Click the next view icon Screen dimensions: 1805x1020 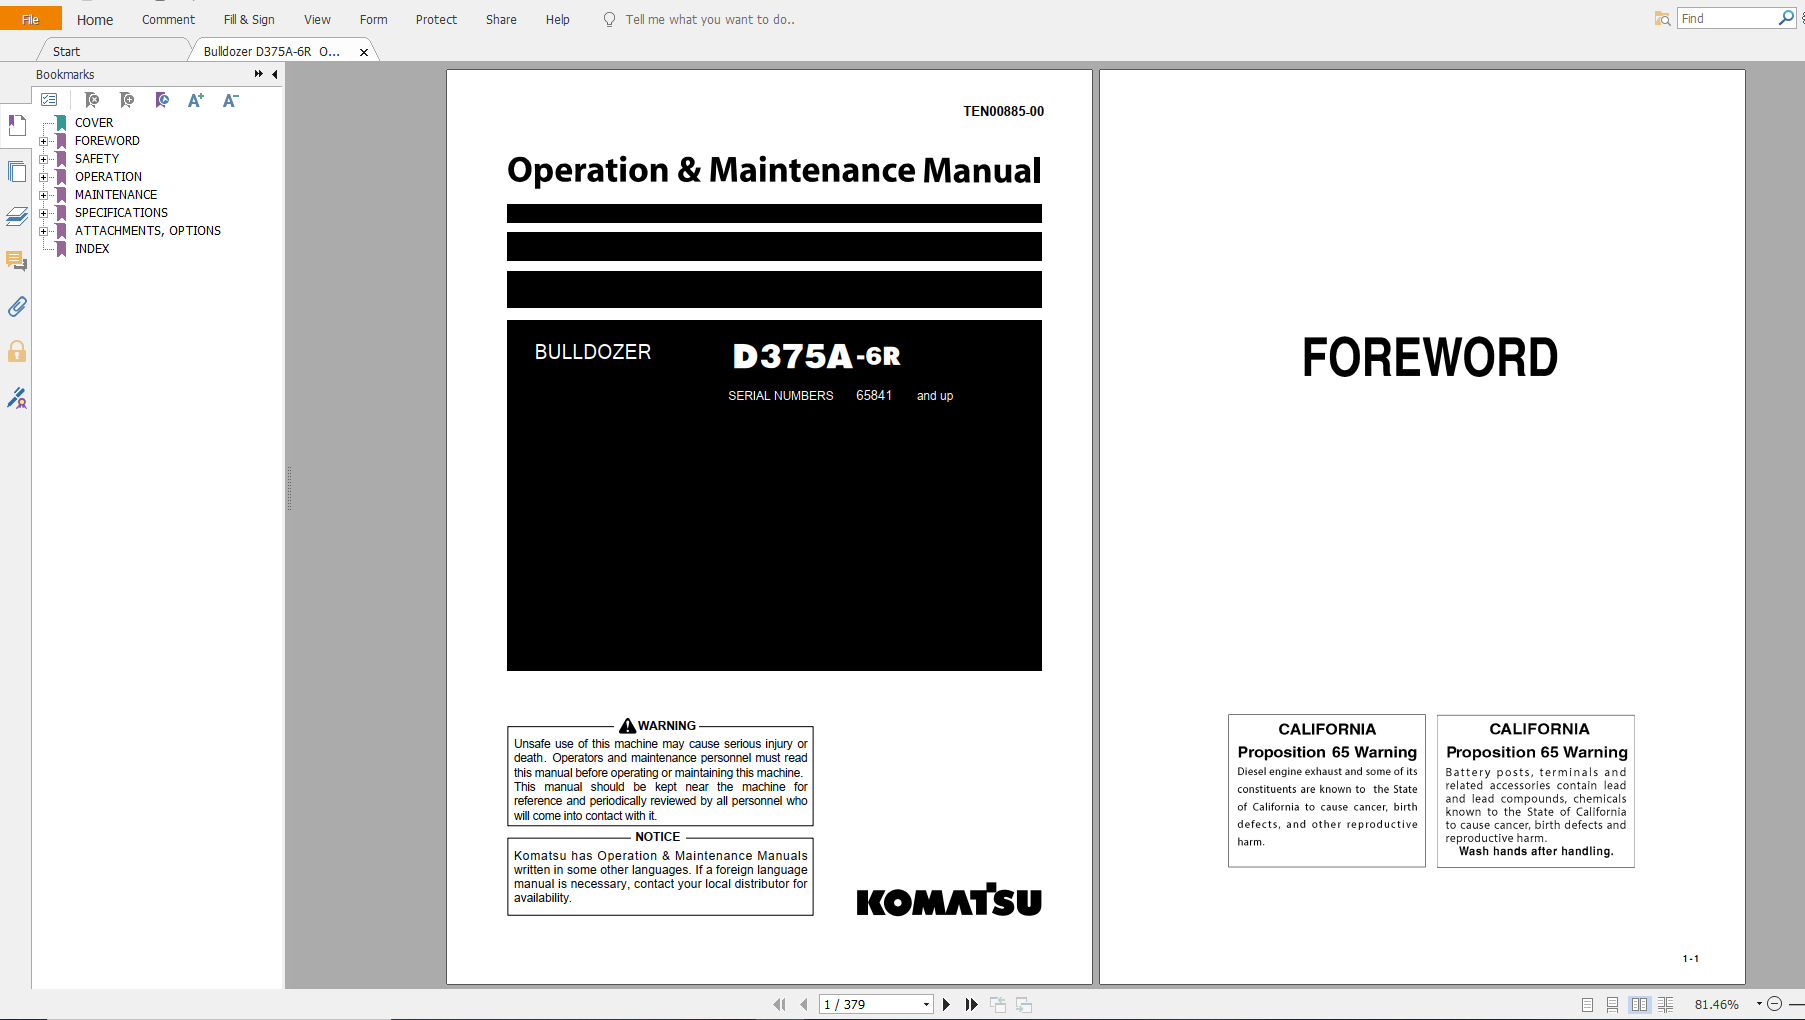pyautogui.click(x=1023, y=1004)
